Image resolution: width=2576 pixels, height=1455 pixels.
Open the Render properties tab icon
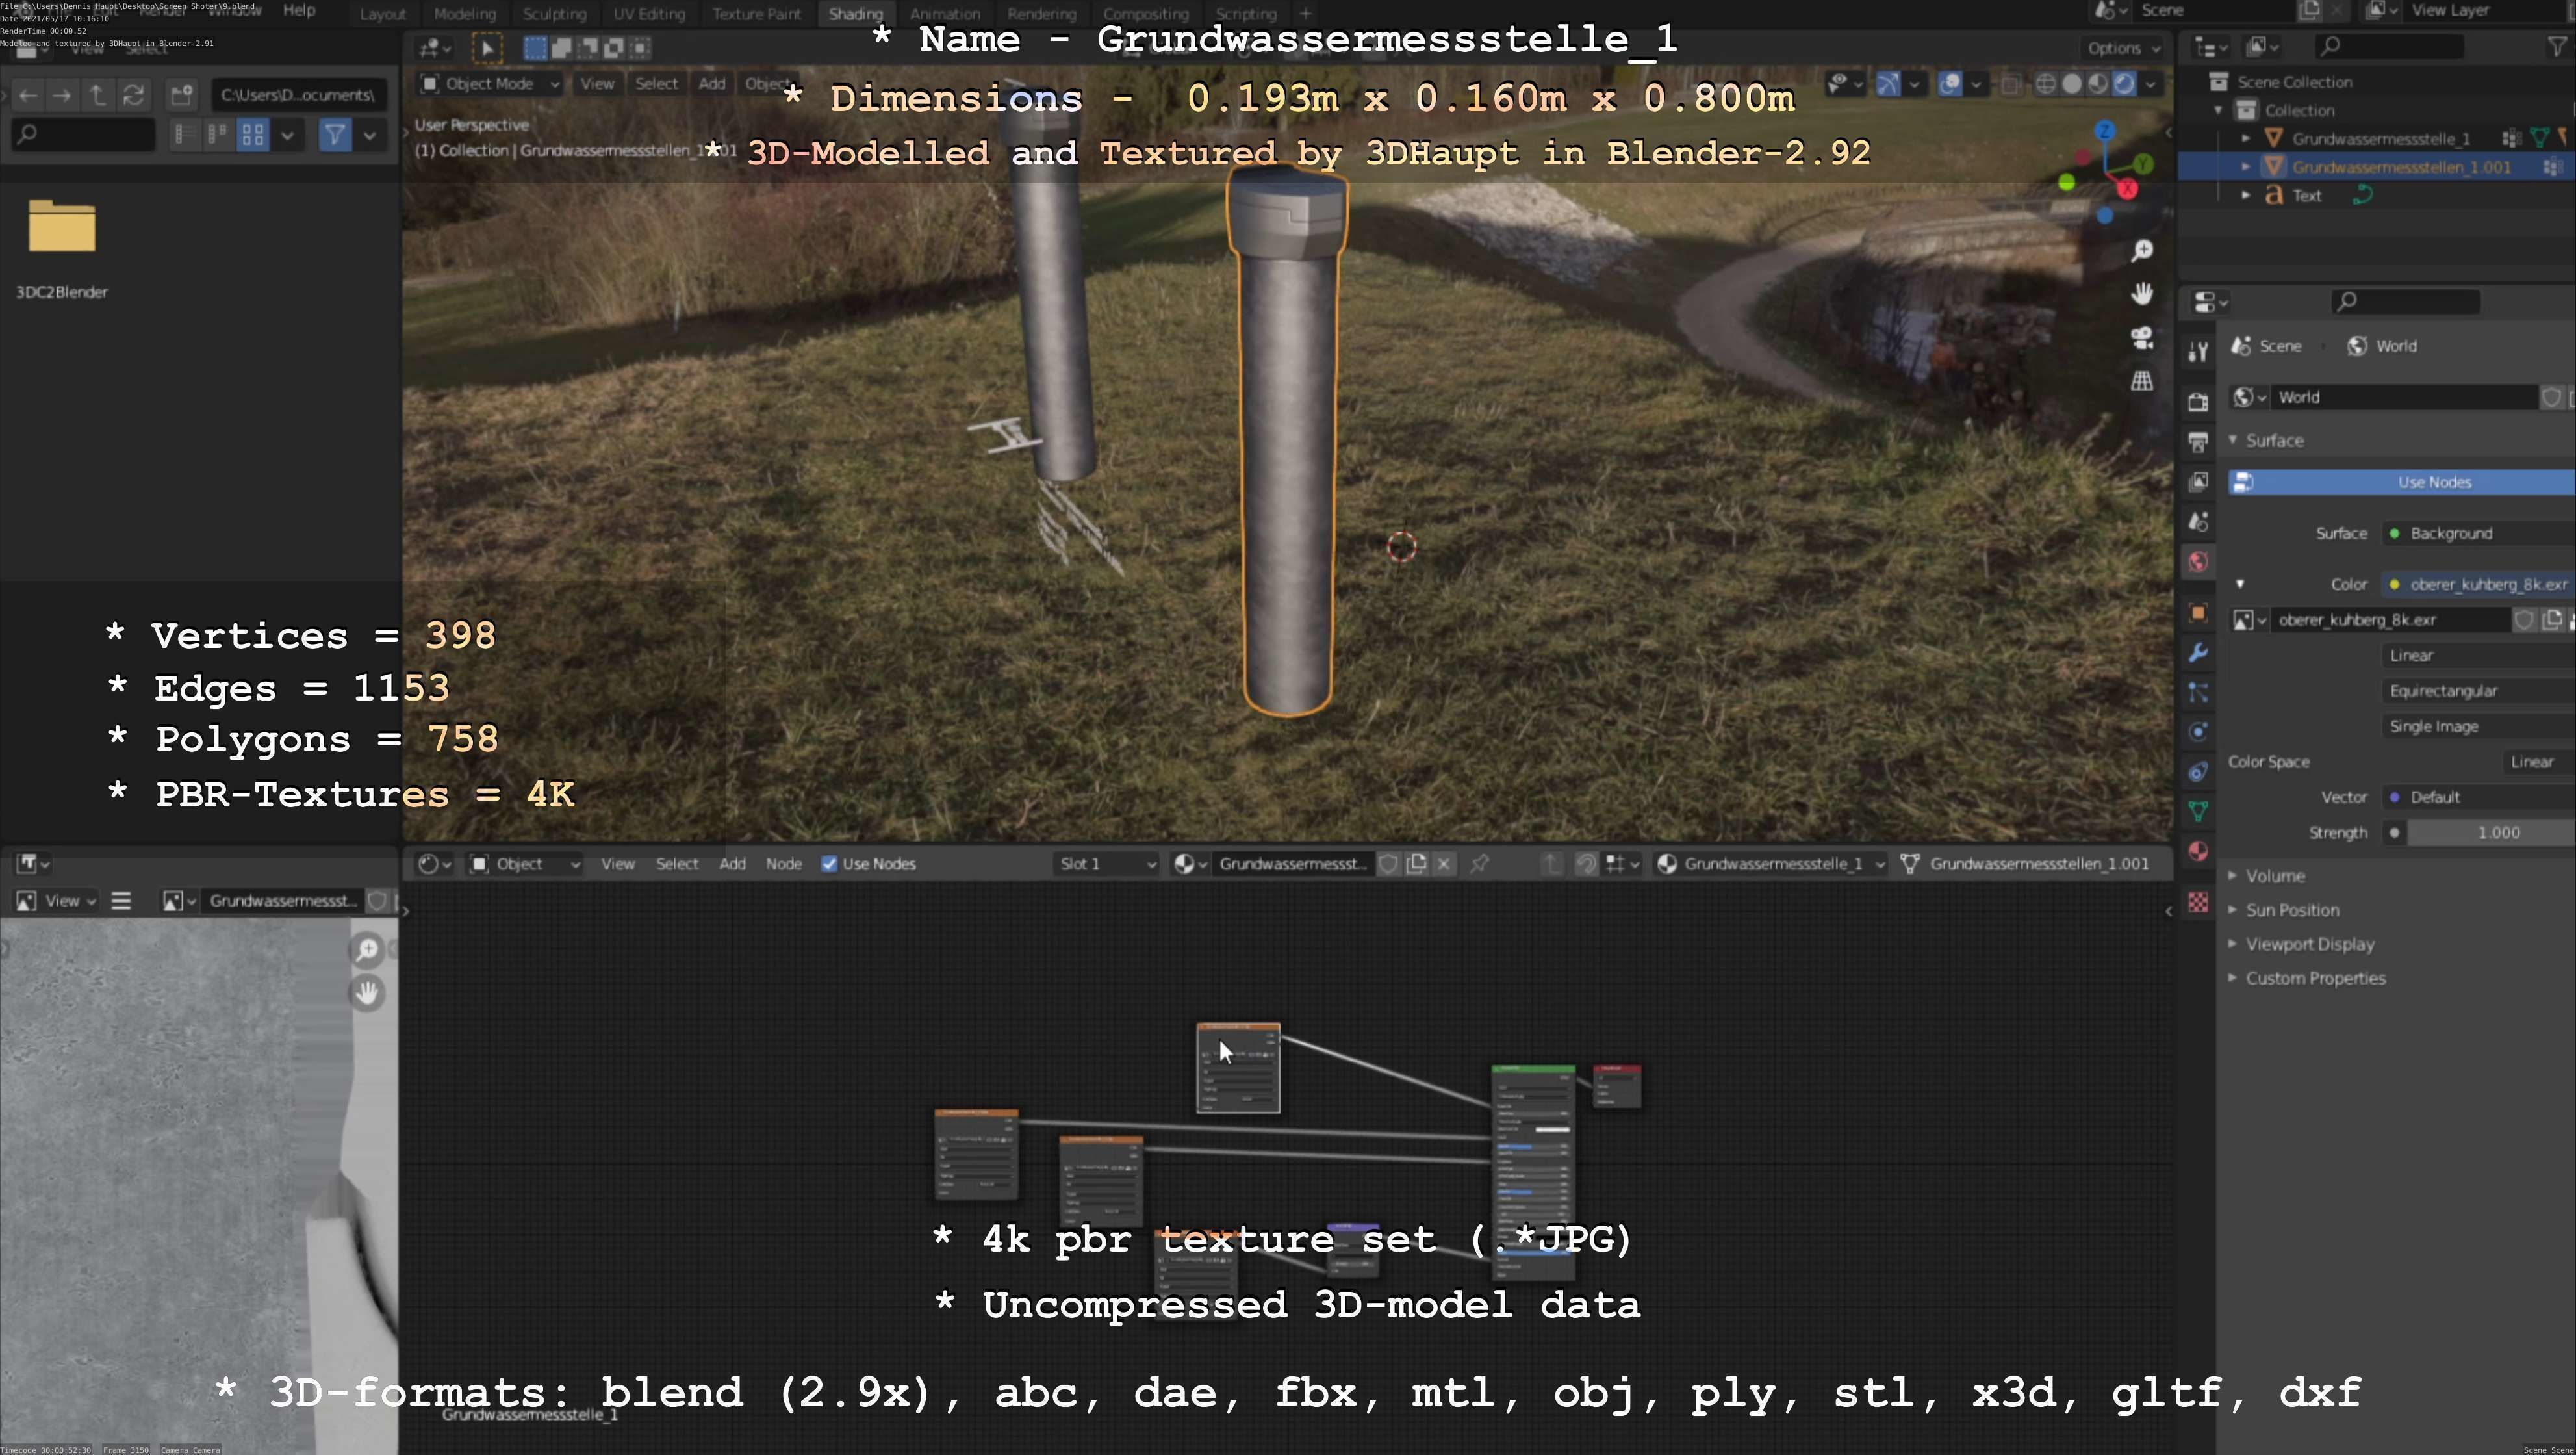coord(2198,402)
